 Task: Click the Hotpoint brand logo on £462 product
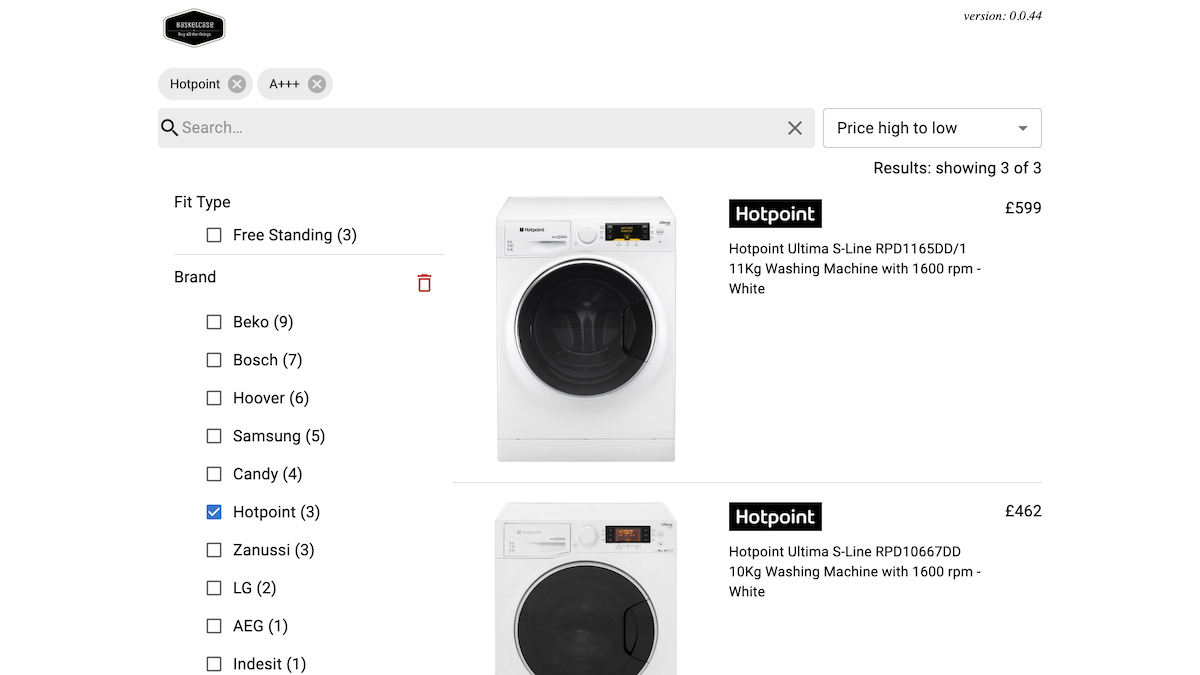(775, 516)
